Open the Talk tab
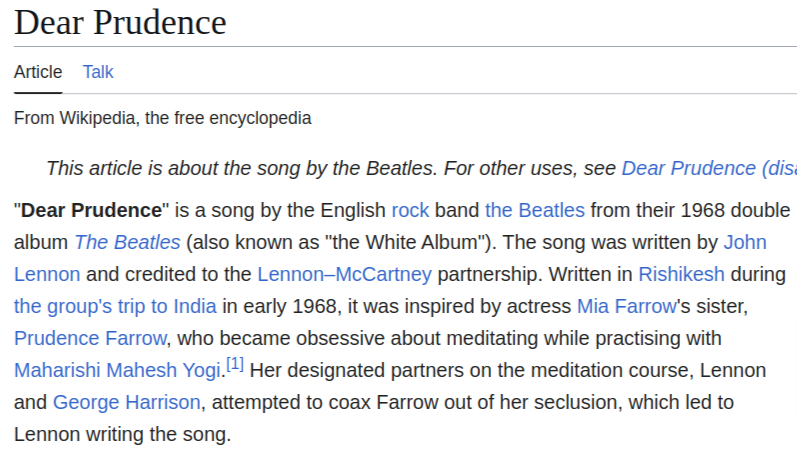This screenshot has height=457, width=797. pos(98,72)
